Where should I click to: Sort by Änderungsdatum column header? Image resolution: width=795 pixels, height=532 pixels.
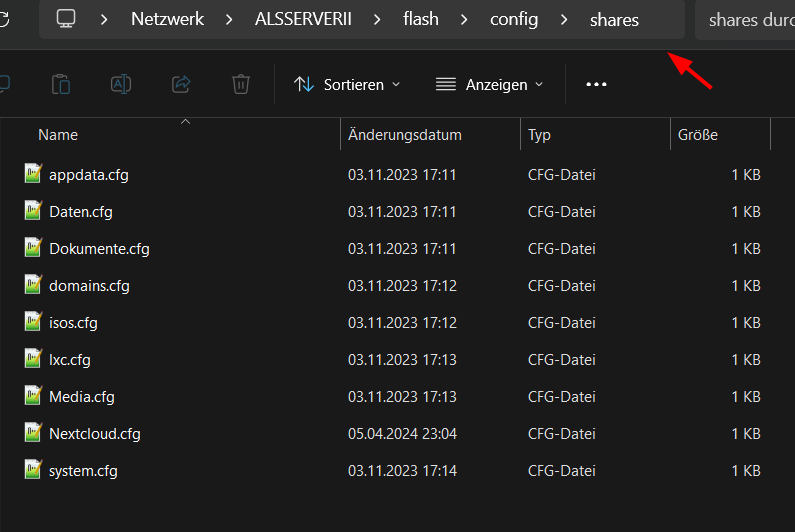(405, 135)
